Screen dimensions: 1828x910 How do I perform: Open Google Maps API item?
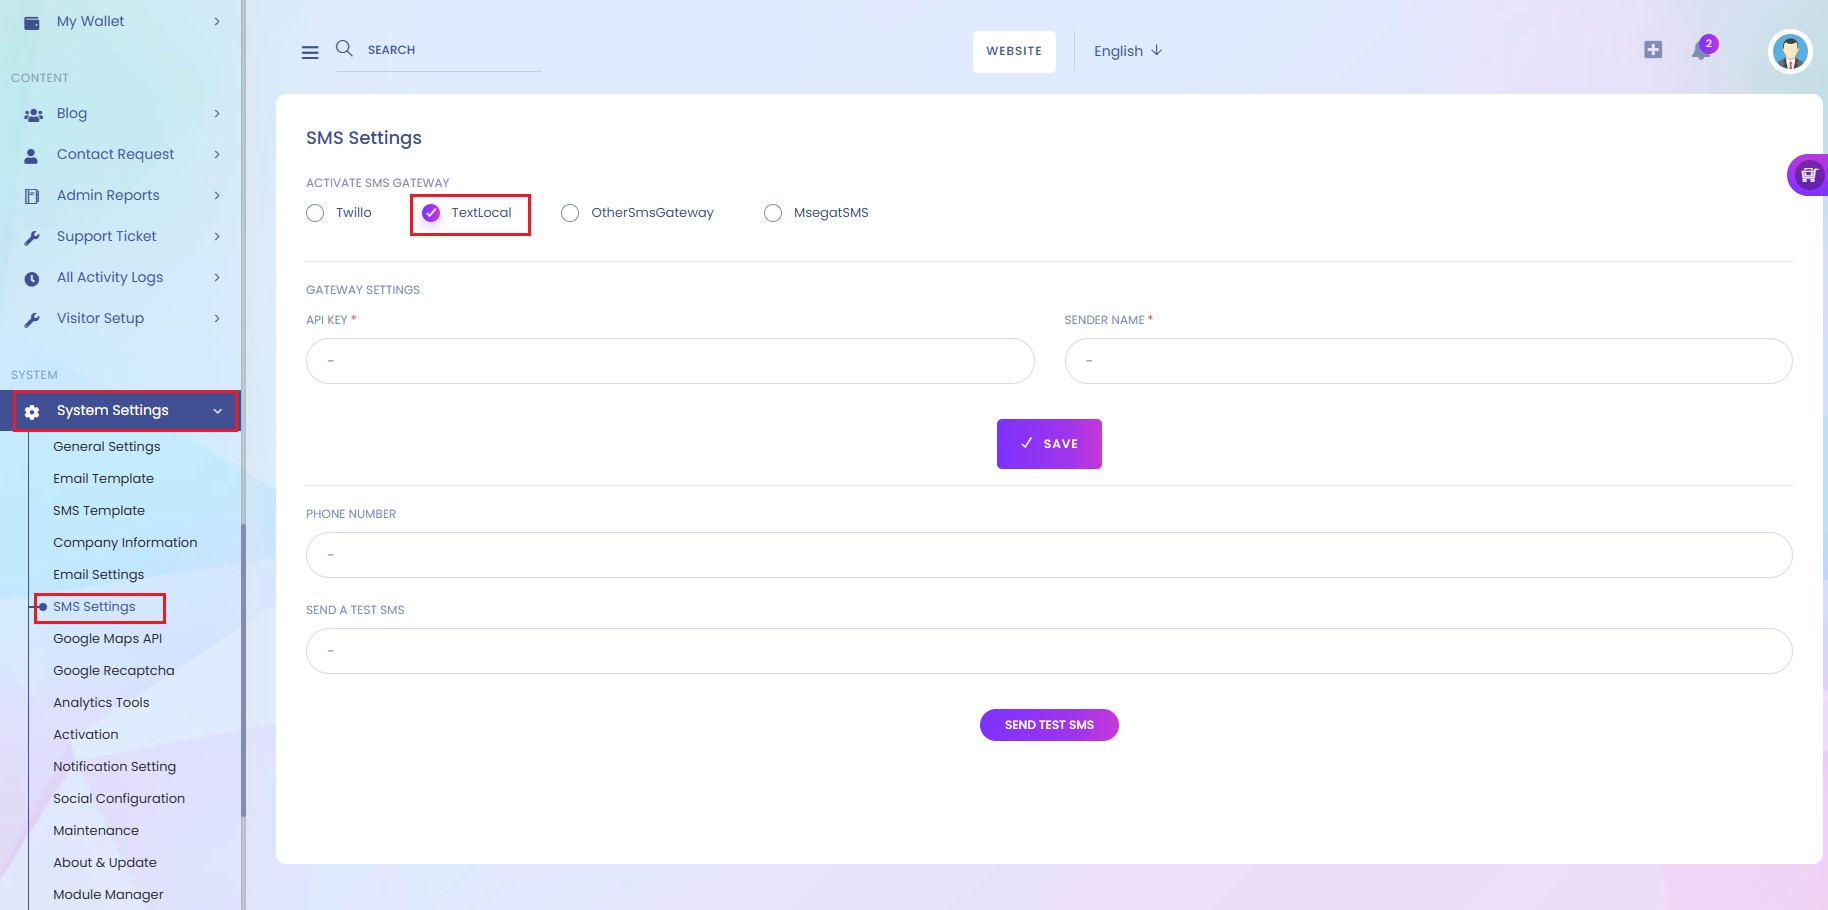tap(107, 638)
